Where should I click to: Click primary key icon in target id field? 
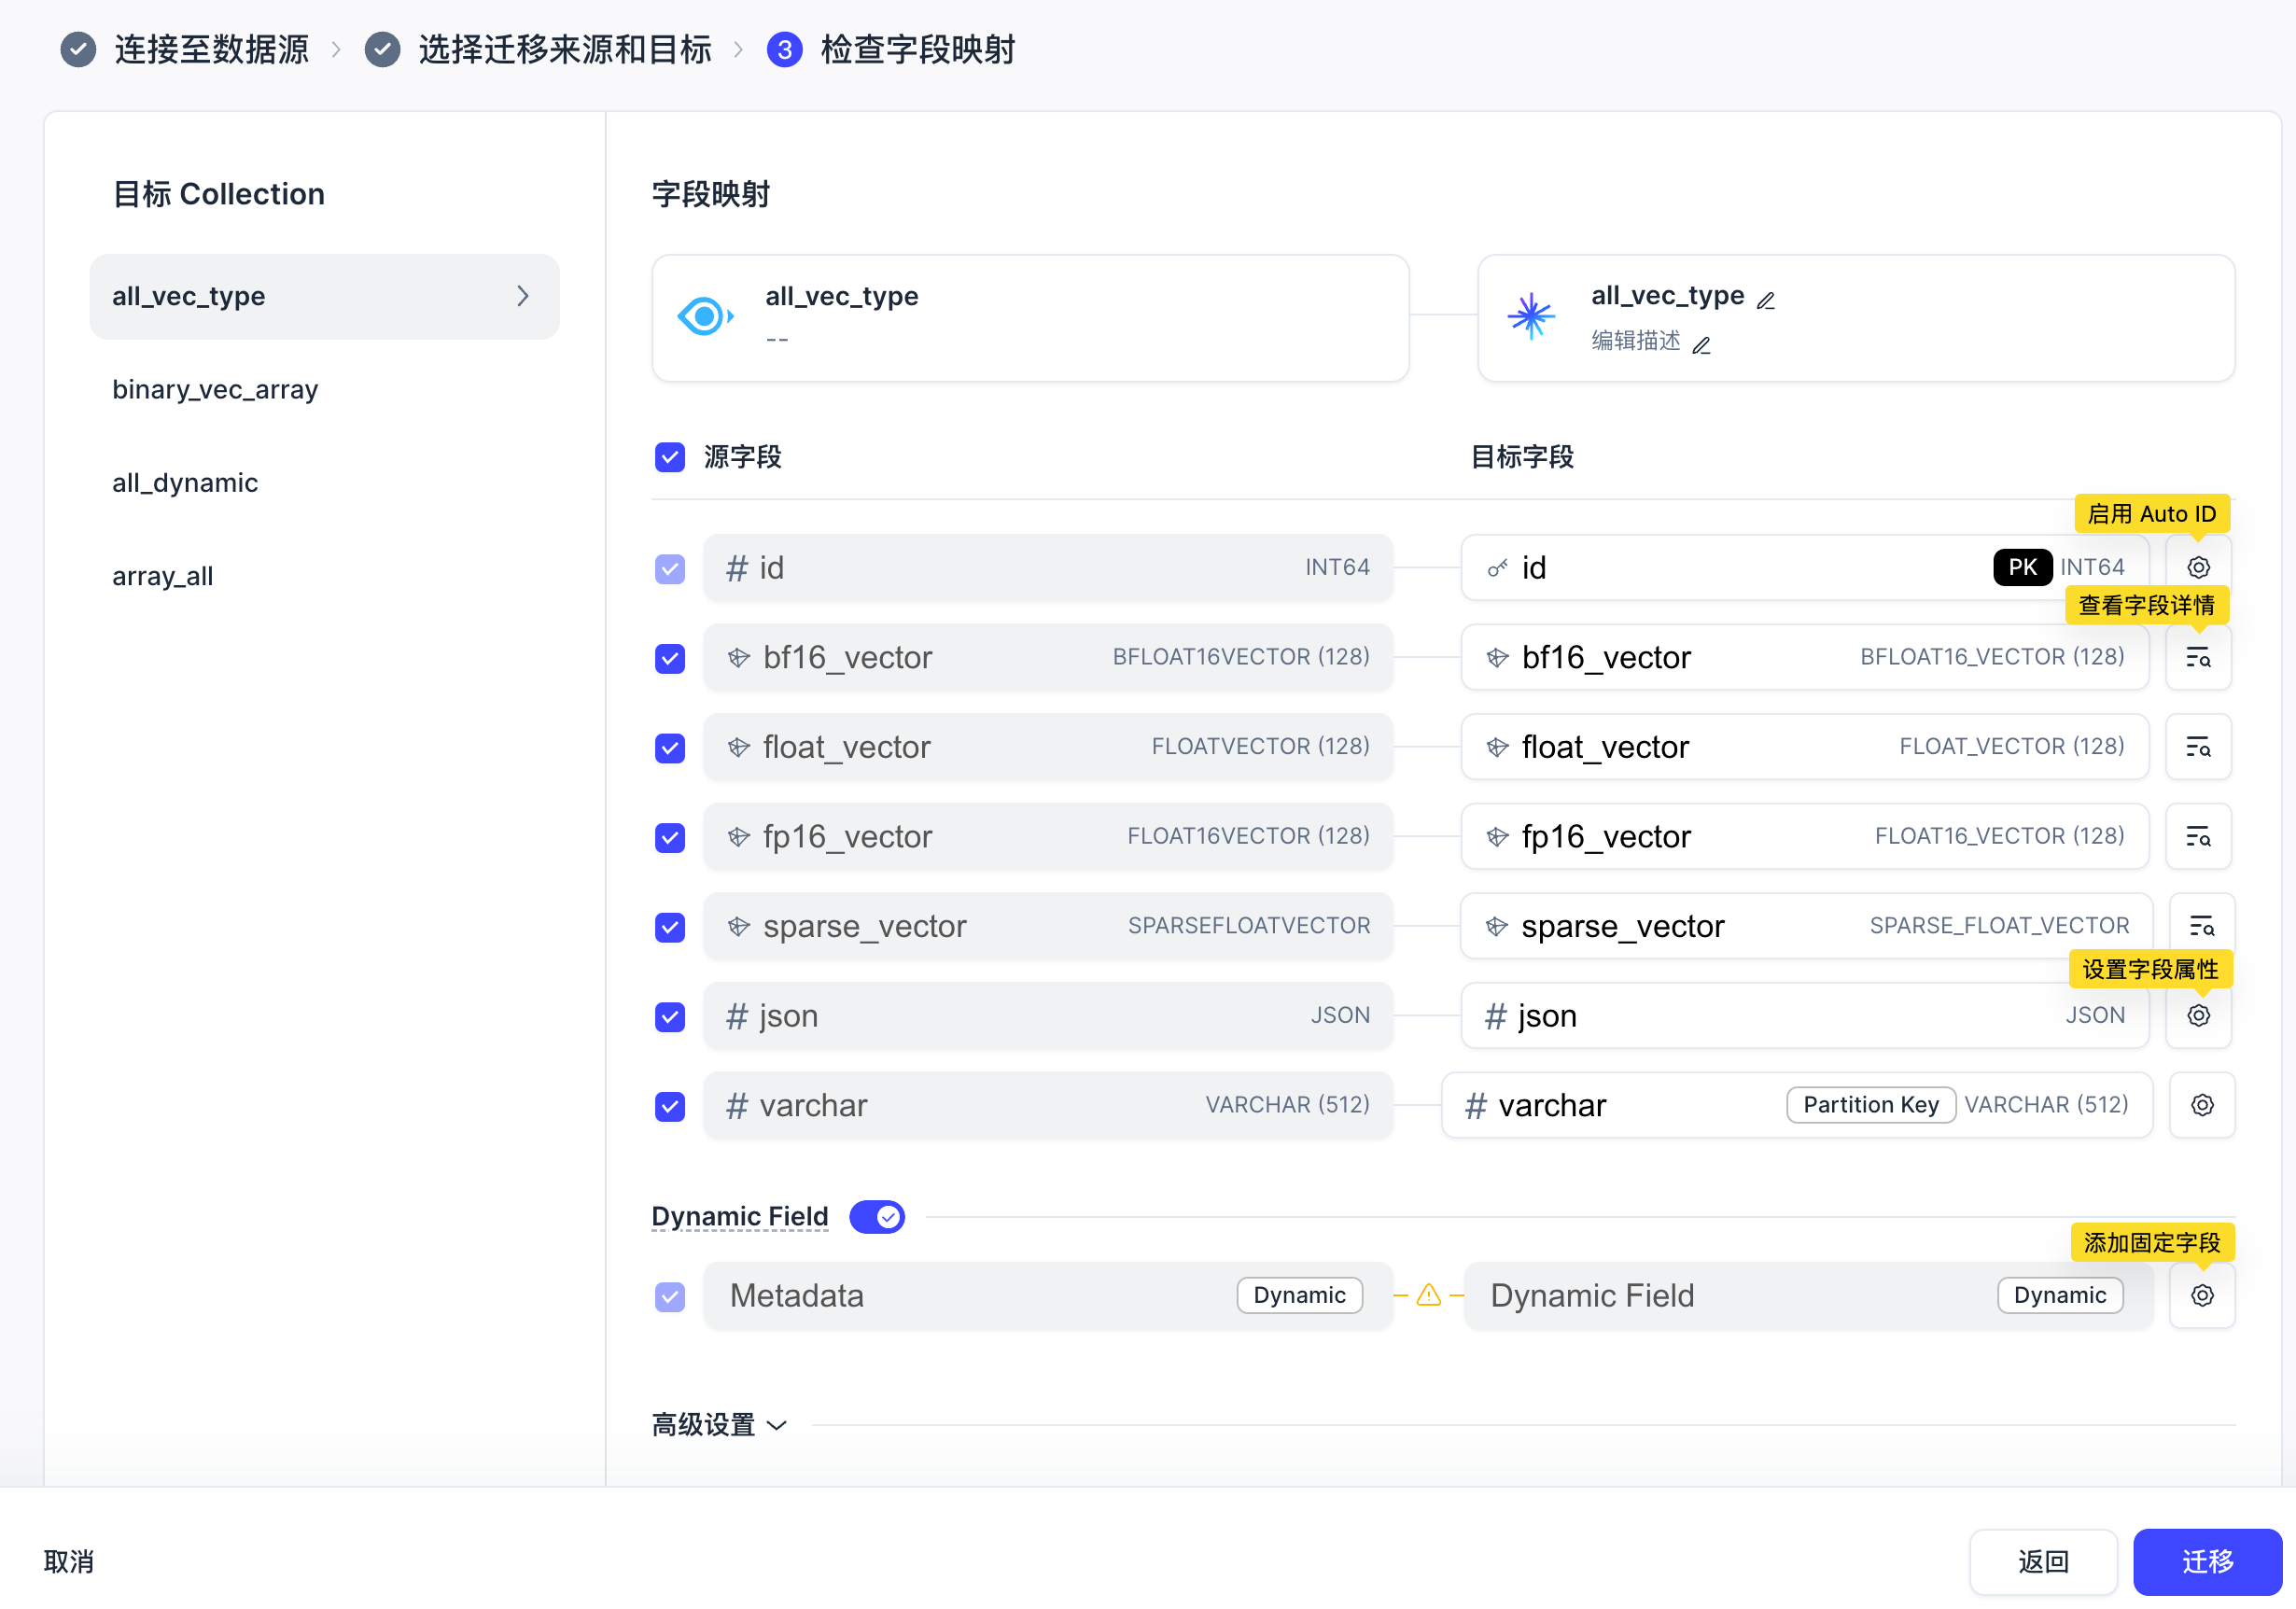click(x=1497, y=568)
